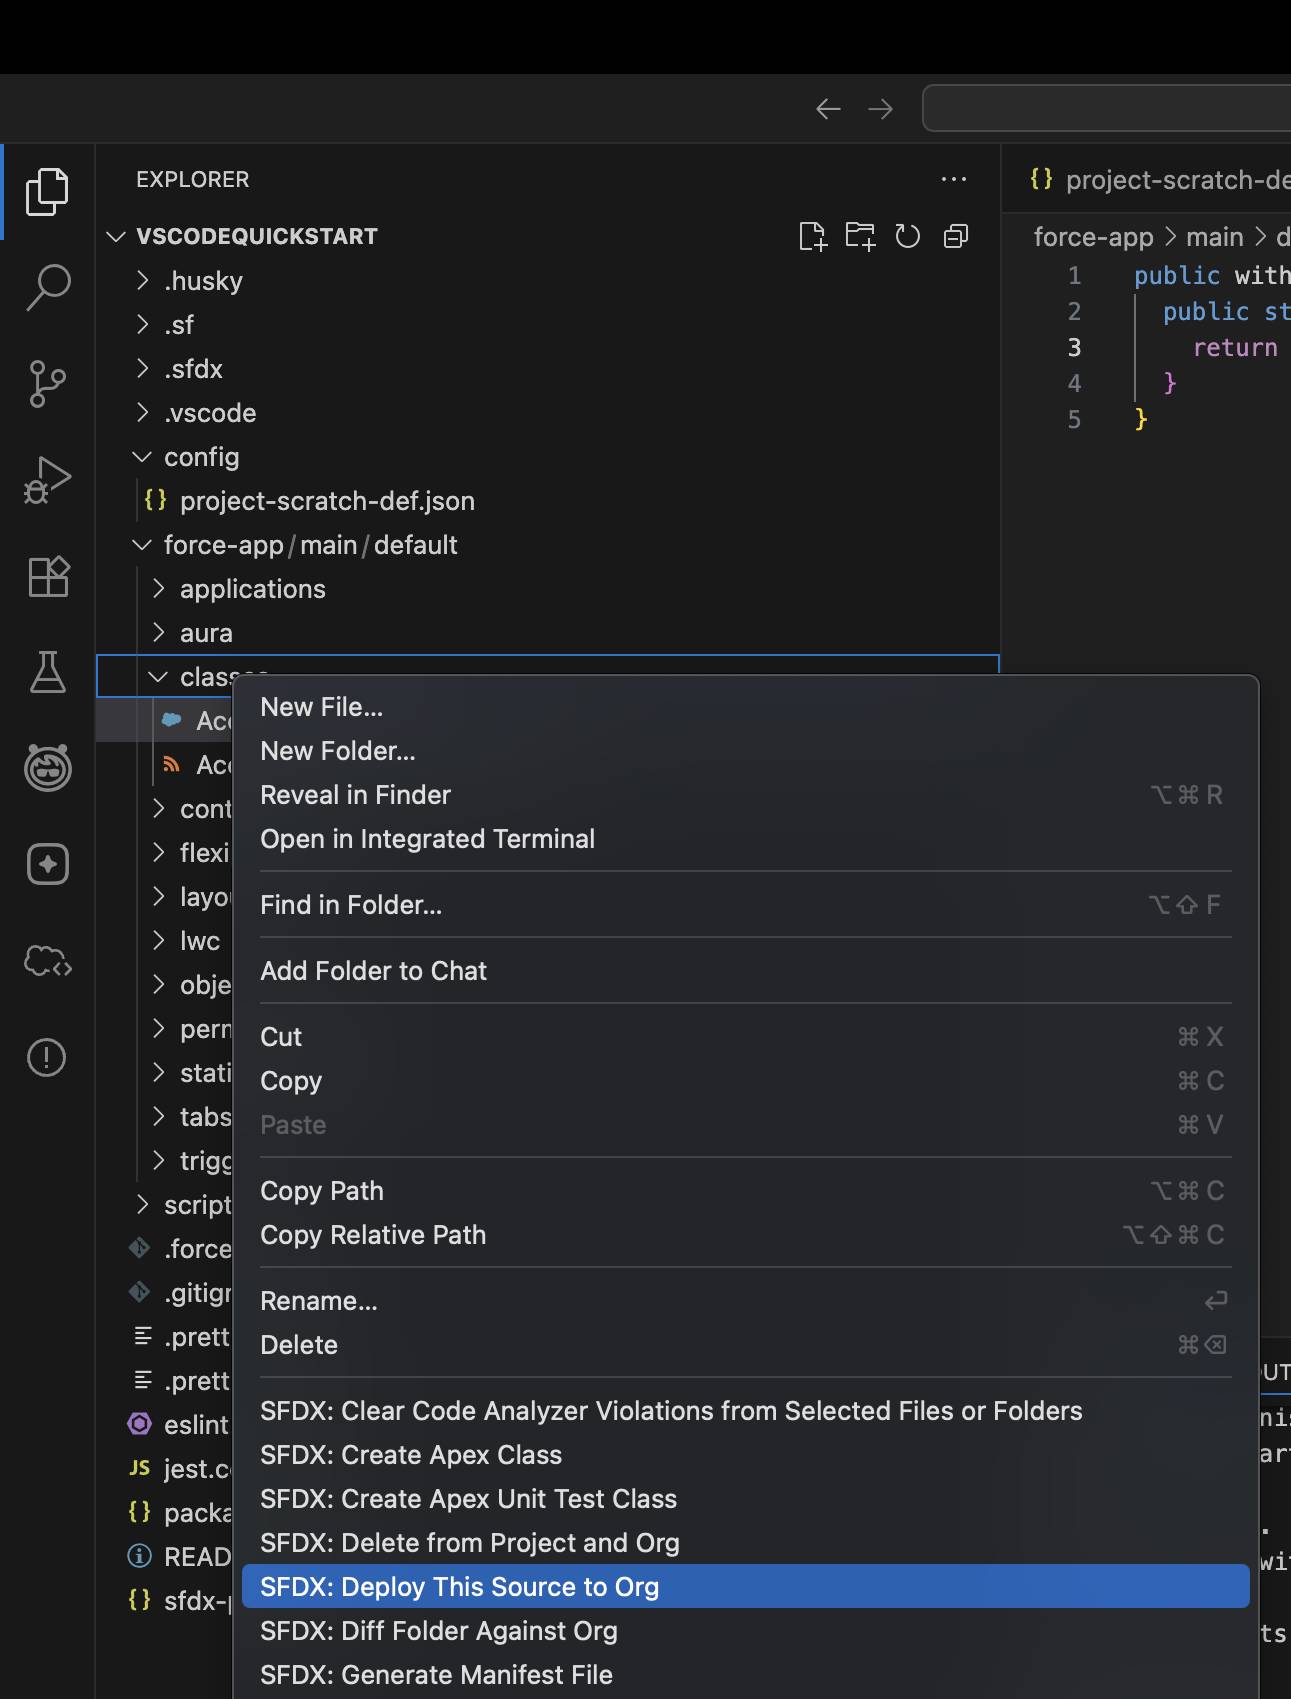Select Open in Integrated Terminal
Screen dimensions: 1291x1699
(x=745, y=839)
